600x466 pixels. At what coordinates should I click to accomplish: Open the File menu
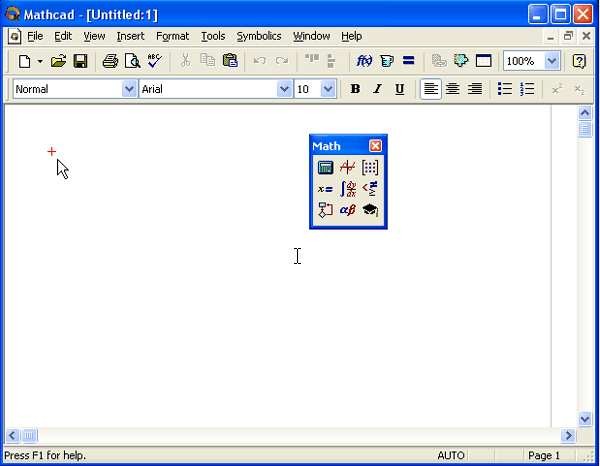[x=35, y=36]
